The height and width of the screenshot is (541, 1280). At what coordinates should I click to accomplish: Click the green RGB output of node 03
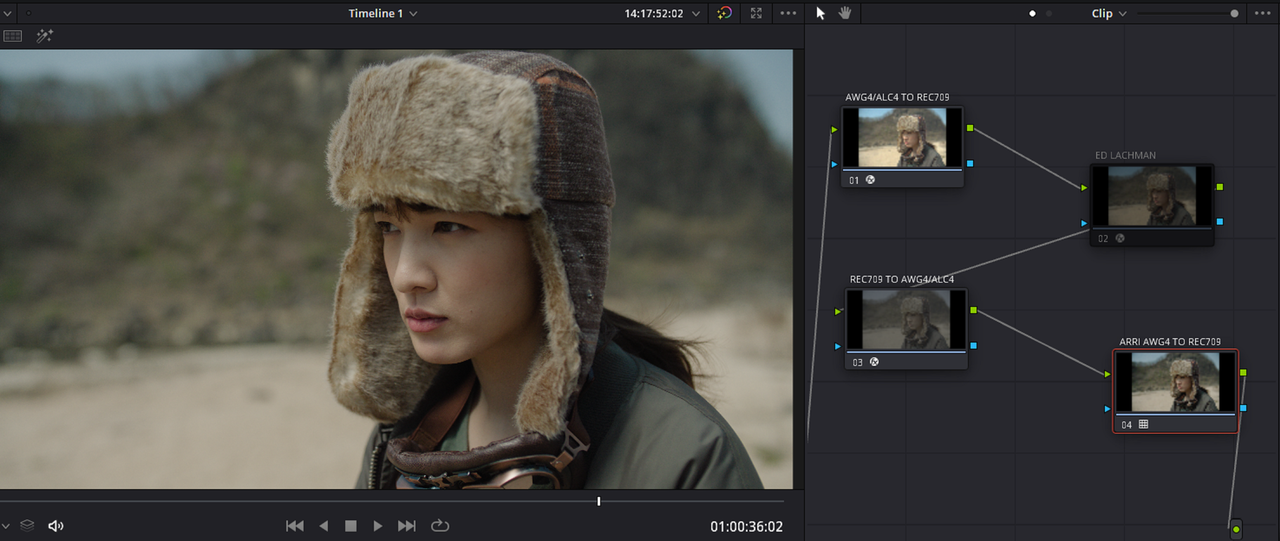(x=974, y=311)
